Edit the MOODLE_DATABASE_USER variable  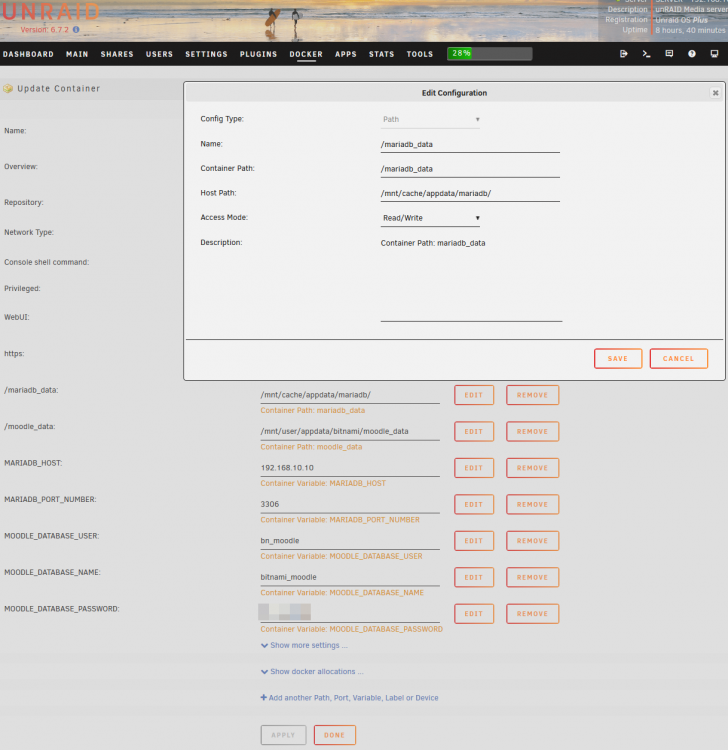(x=474, y=541)
